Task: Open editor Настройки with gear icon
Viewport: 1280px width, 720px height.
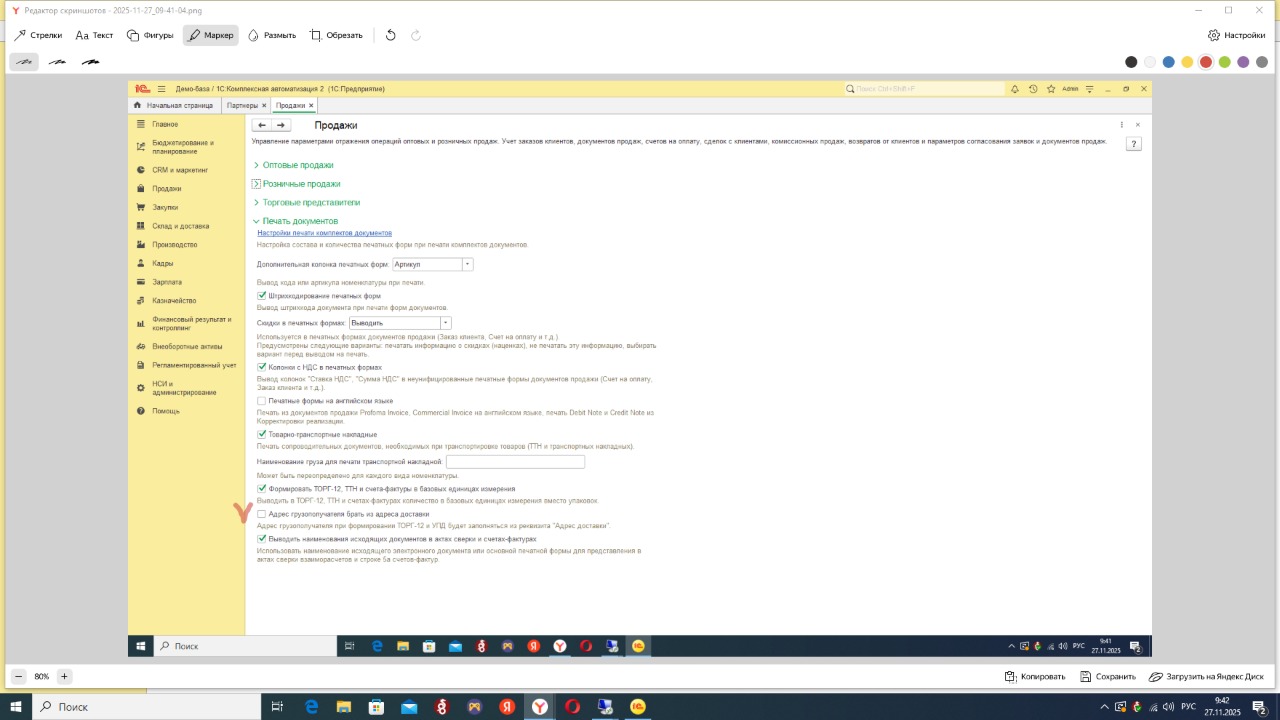Action: click(x=1236, y=35)
